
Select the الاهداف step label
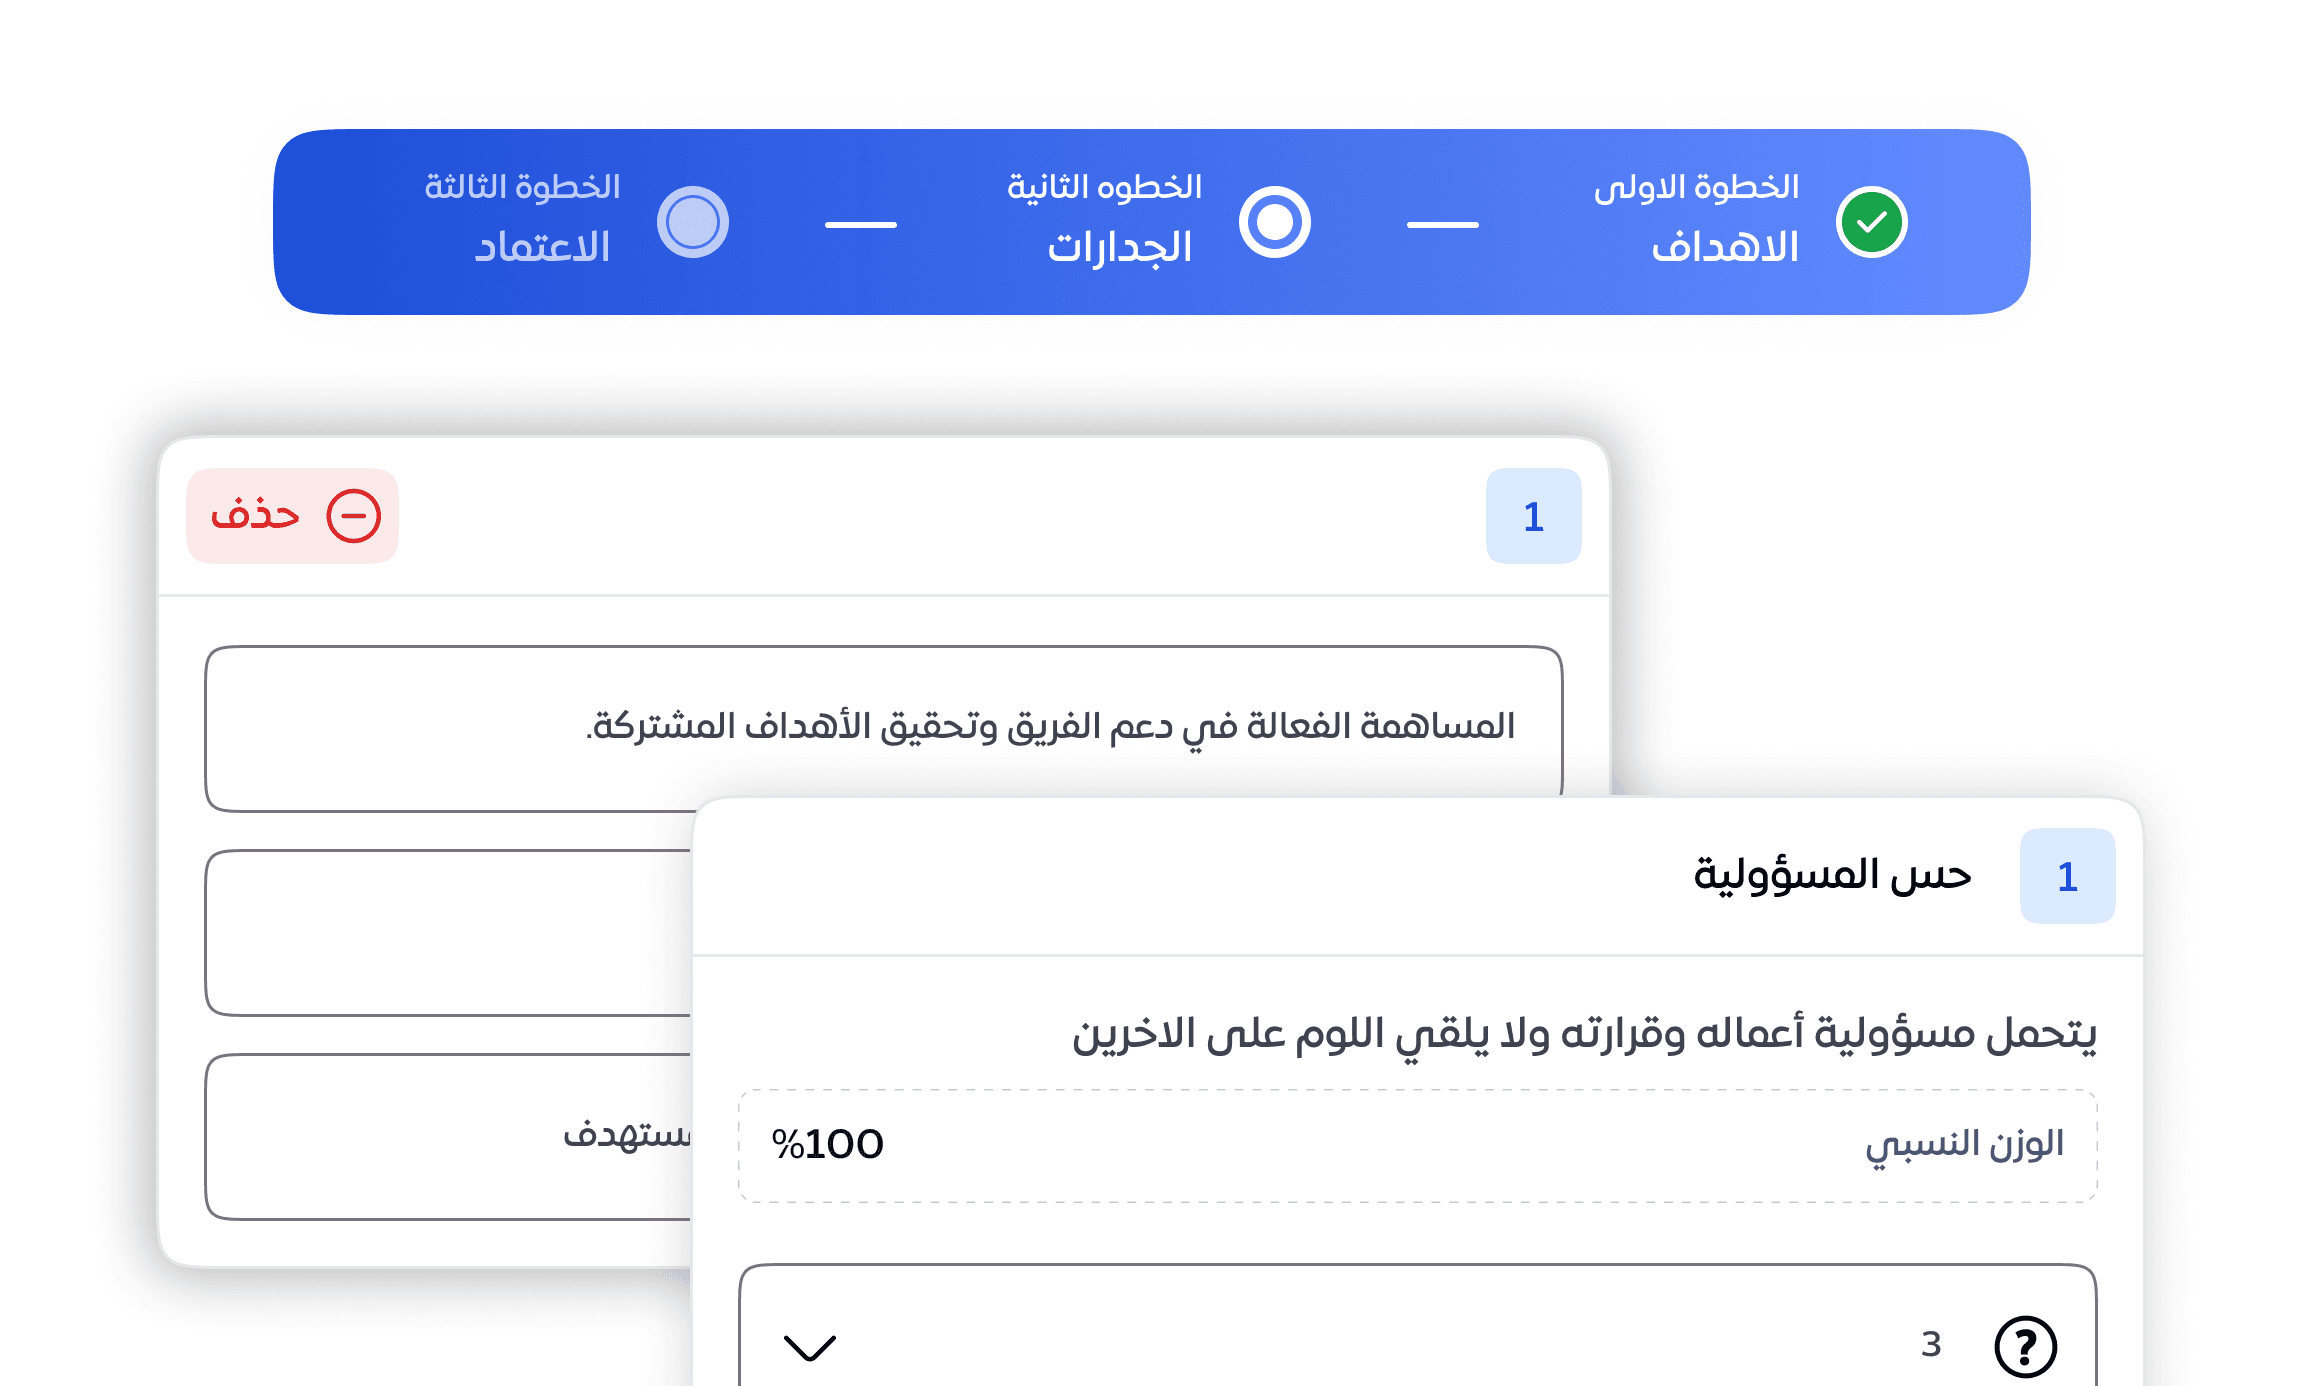(x=1725, y=247)
